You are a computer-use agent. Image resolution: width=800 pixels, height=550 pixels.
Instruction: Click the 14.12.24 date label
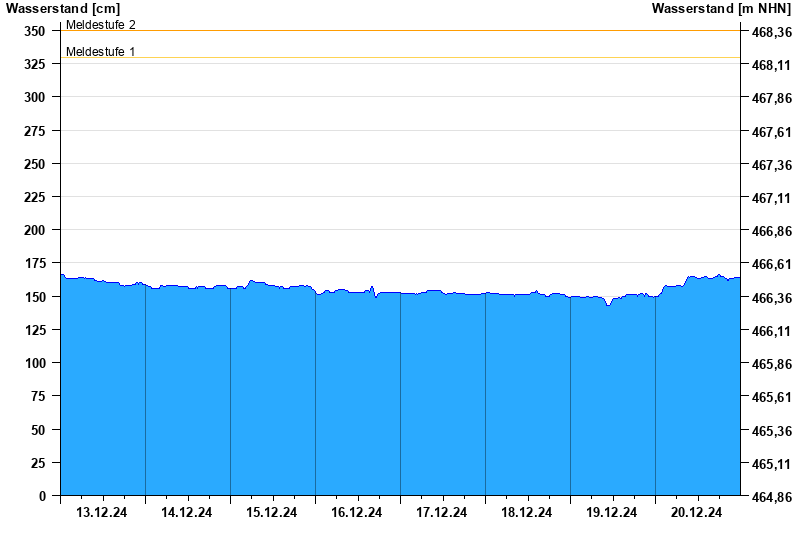click(x=187, y=512)
